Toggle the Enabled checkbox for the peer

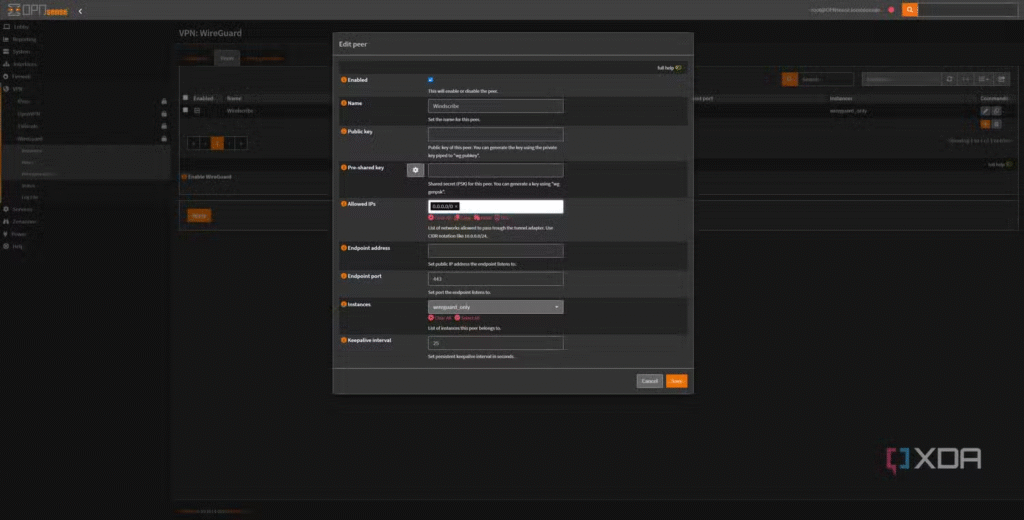click(x=430, y=79)
